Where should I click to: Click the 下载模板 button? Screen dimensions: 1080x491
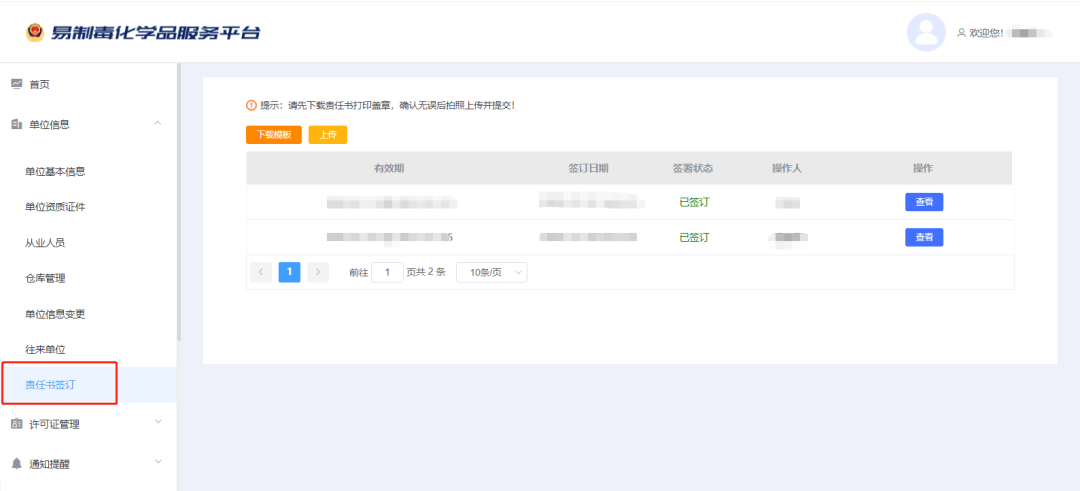point(273,134)
